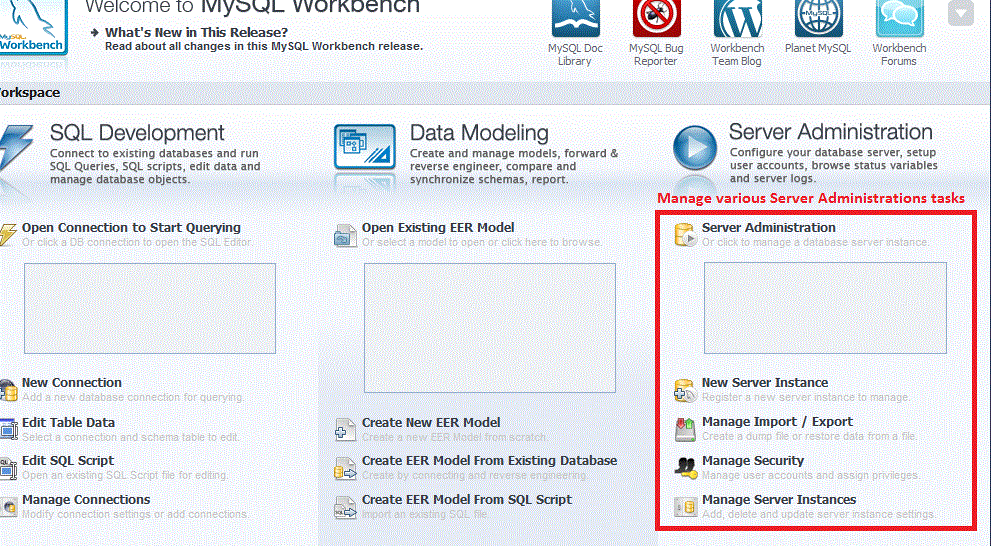
Task: Click the Edit SQL Script icon
Action: click(x=8, y=468)
